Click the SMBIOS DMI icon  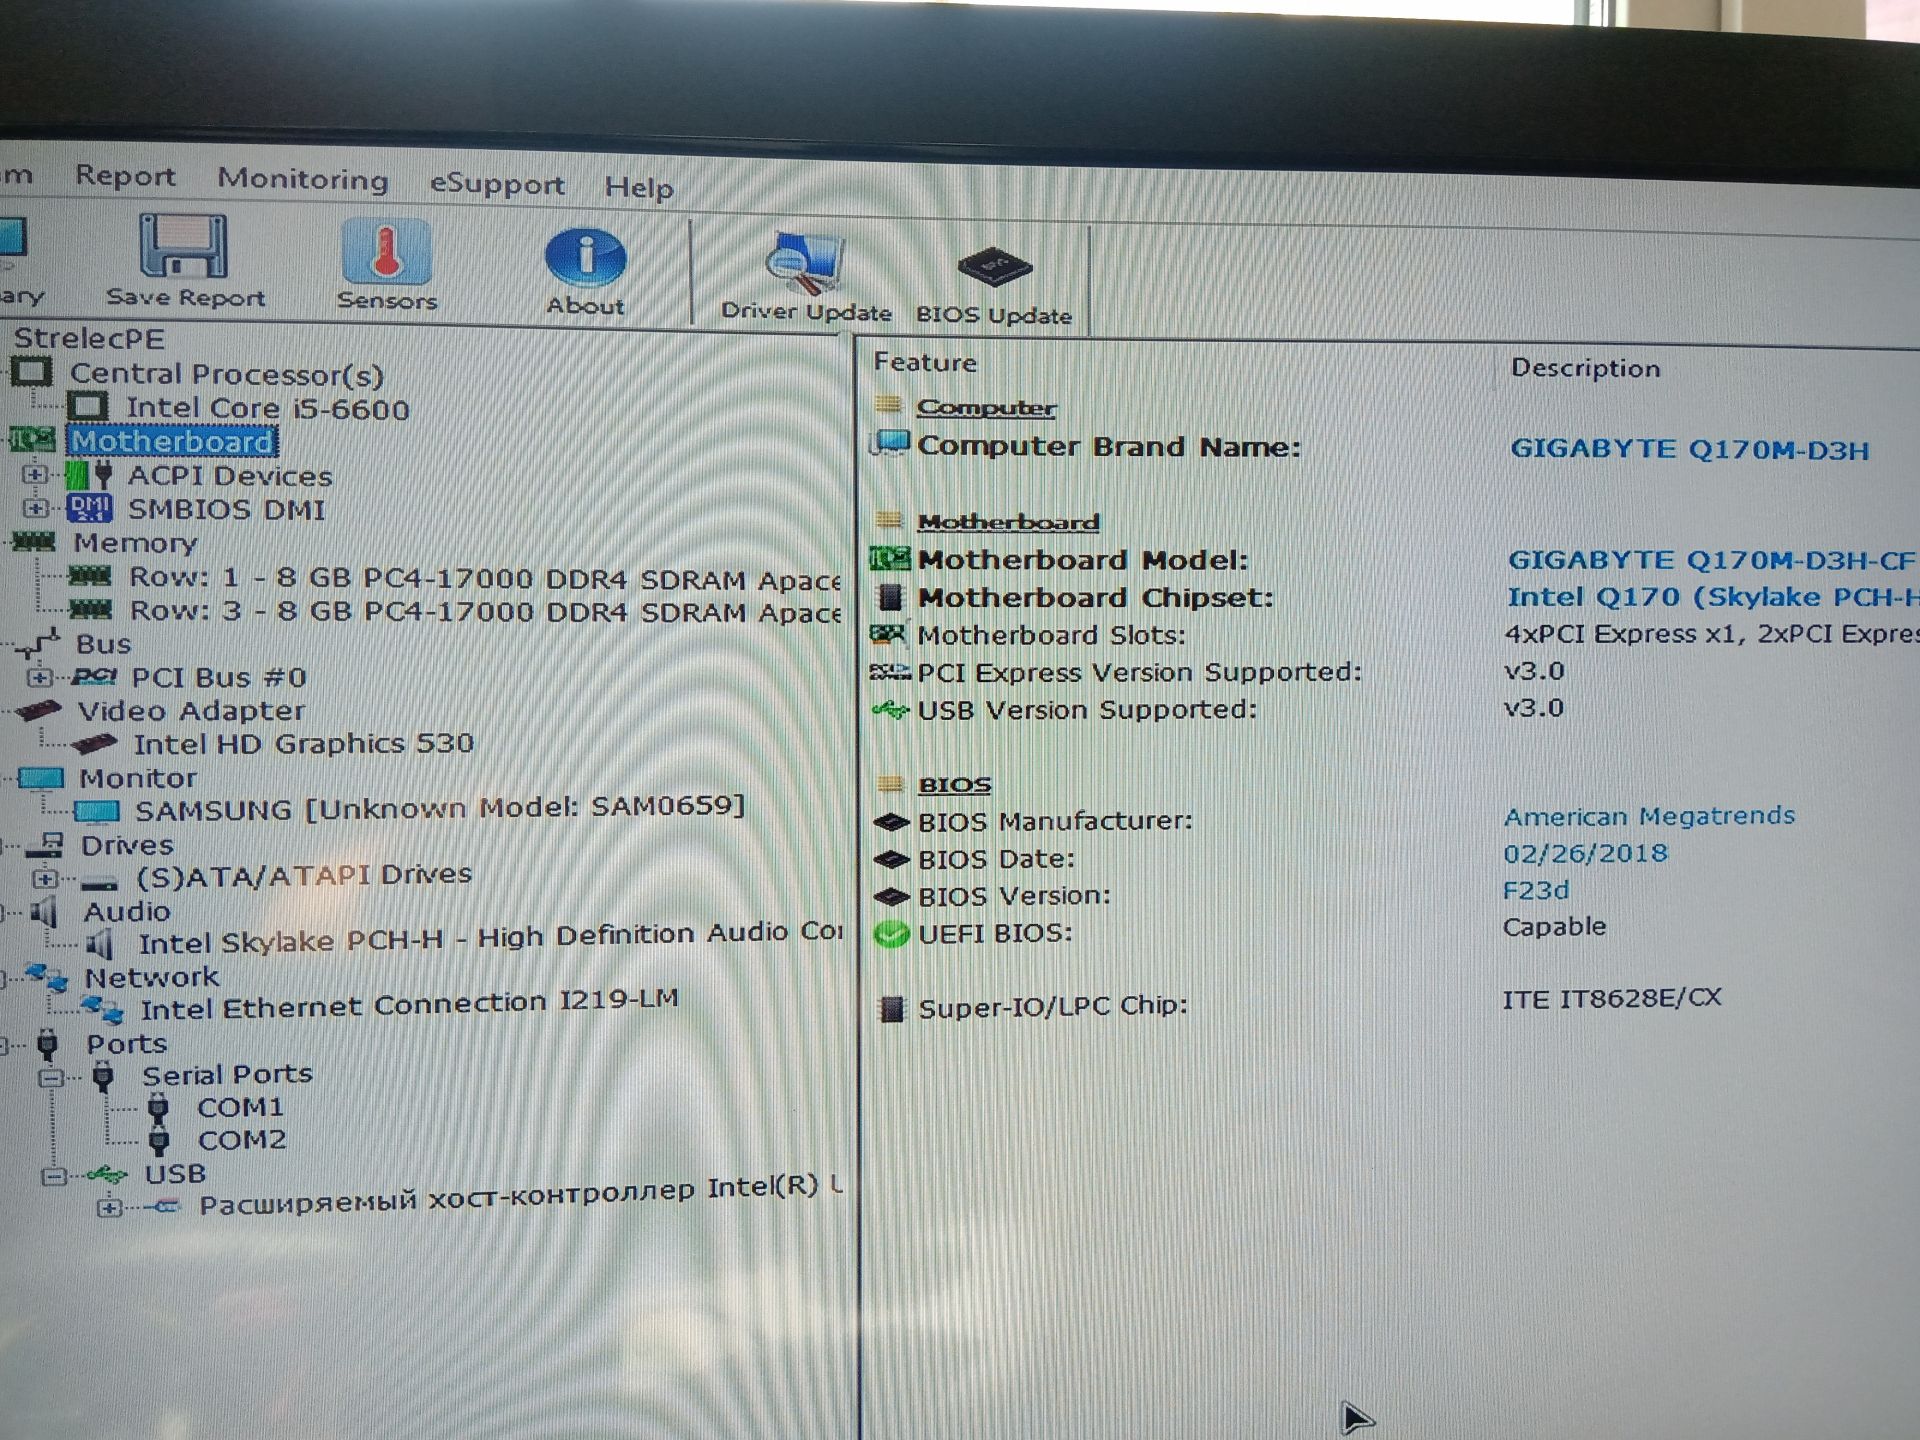[x=90, y=508]
